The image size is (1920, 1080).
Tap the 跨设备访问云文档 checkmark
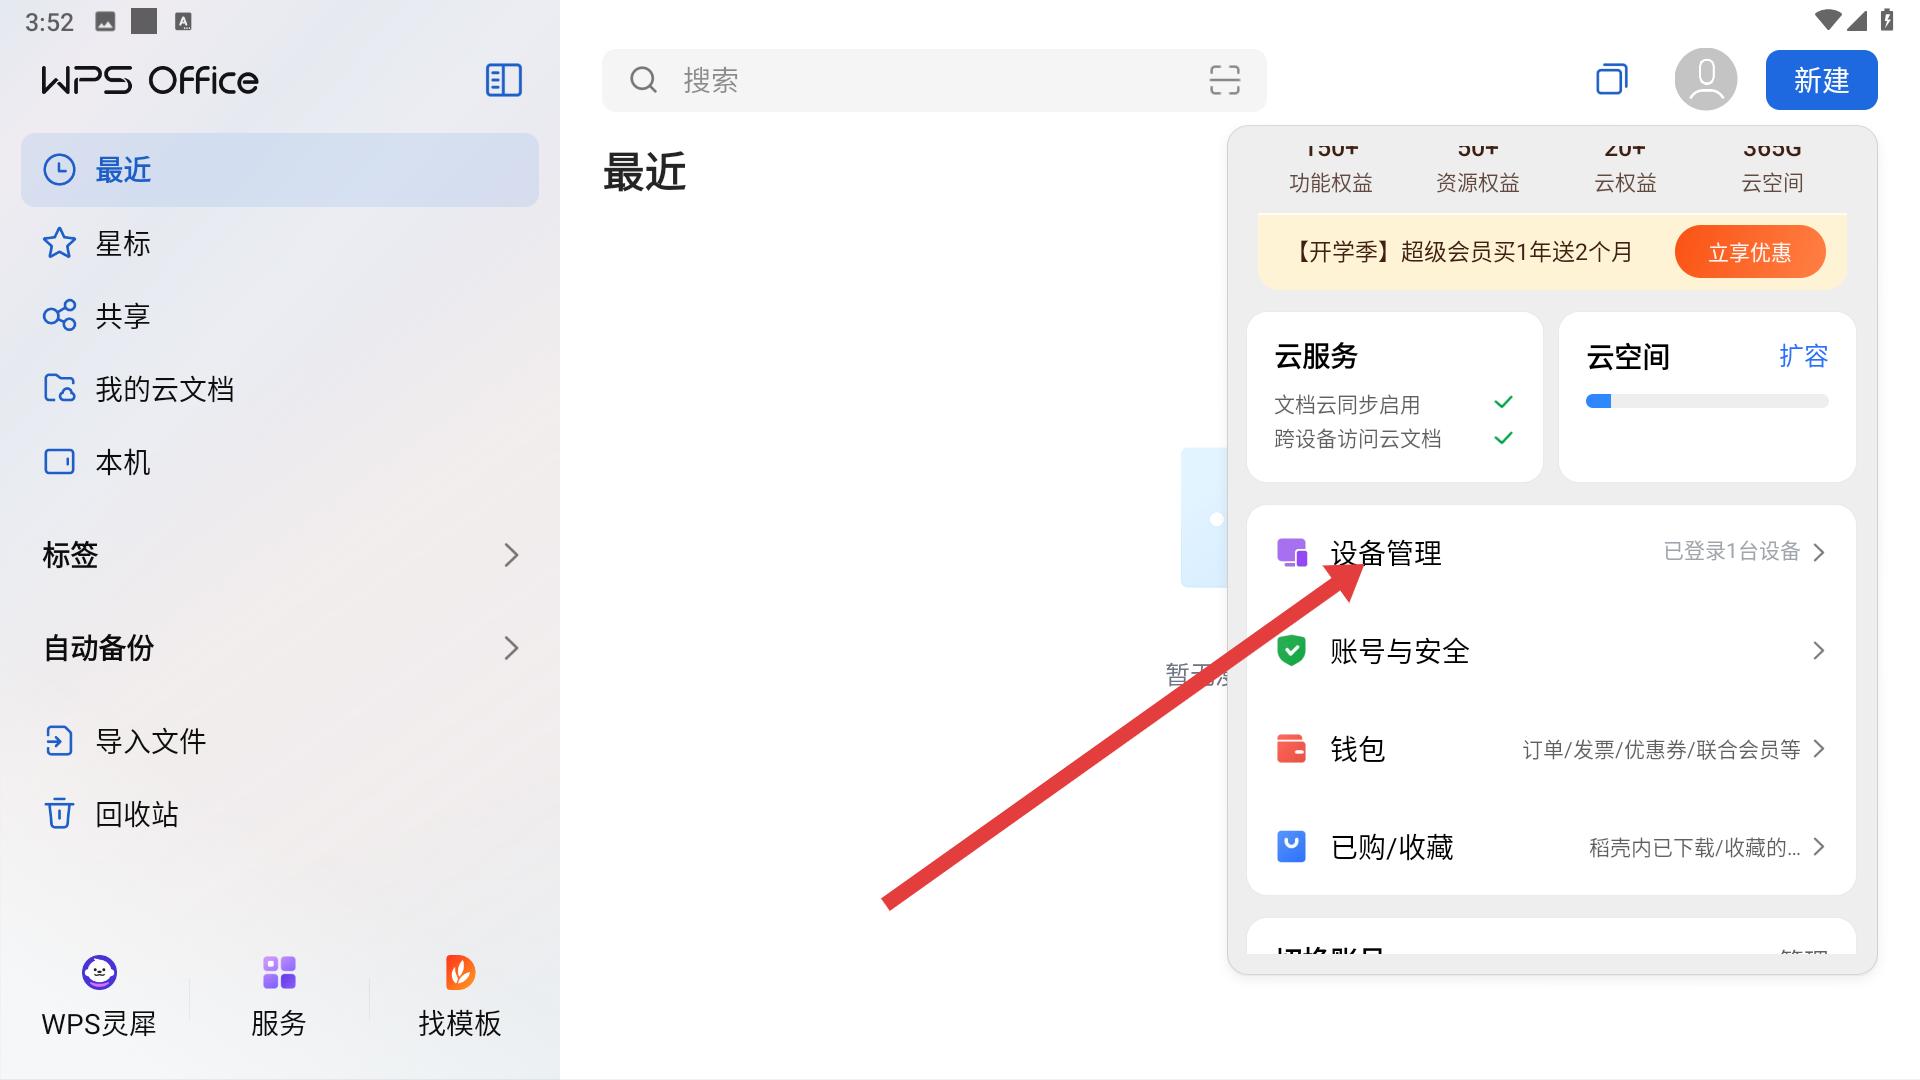tap(1502, 438)
